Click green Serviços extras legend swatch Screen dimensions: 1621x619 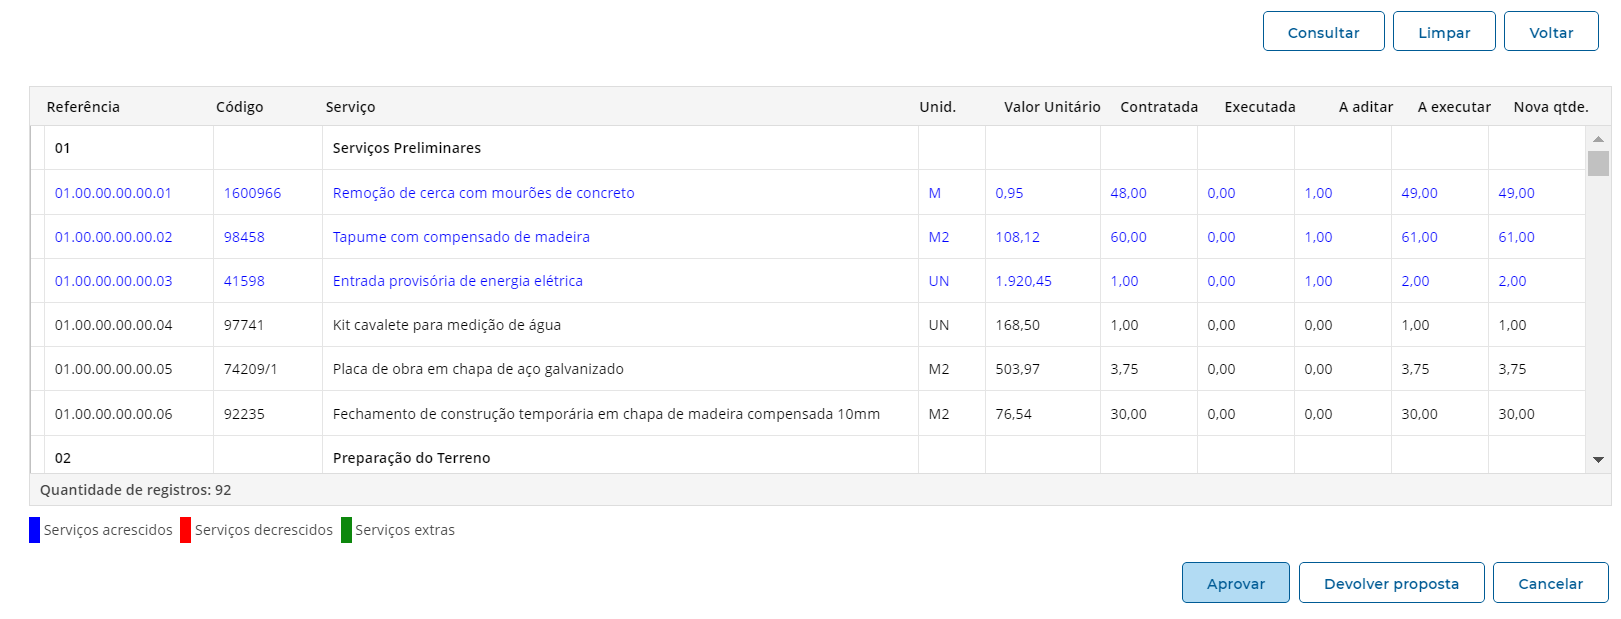(346, 530)
